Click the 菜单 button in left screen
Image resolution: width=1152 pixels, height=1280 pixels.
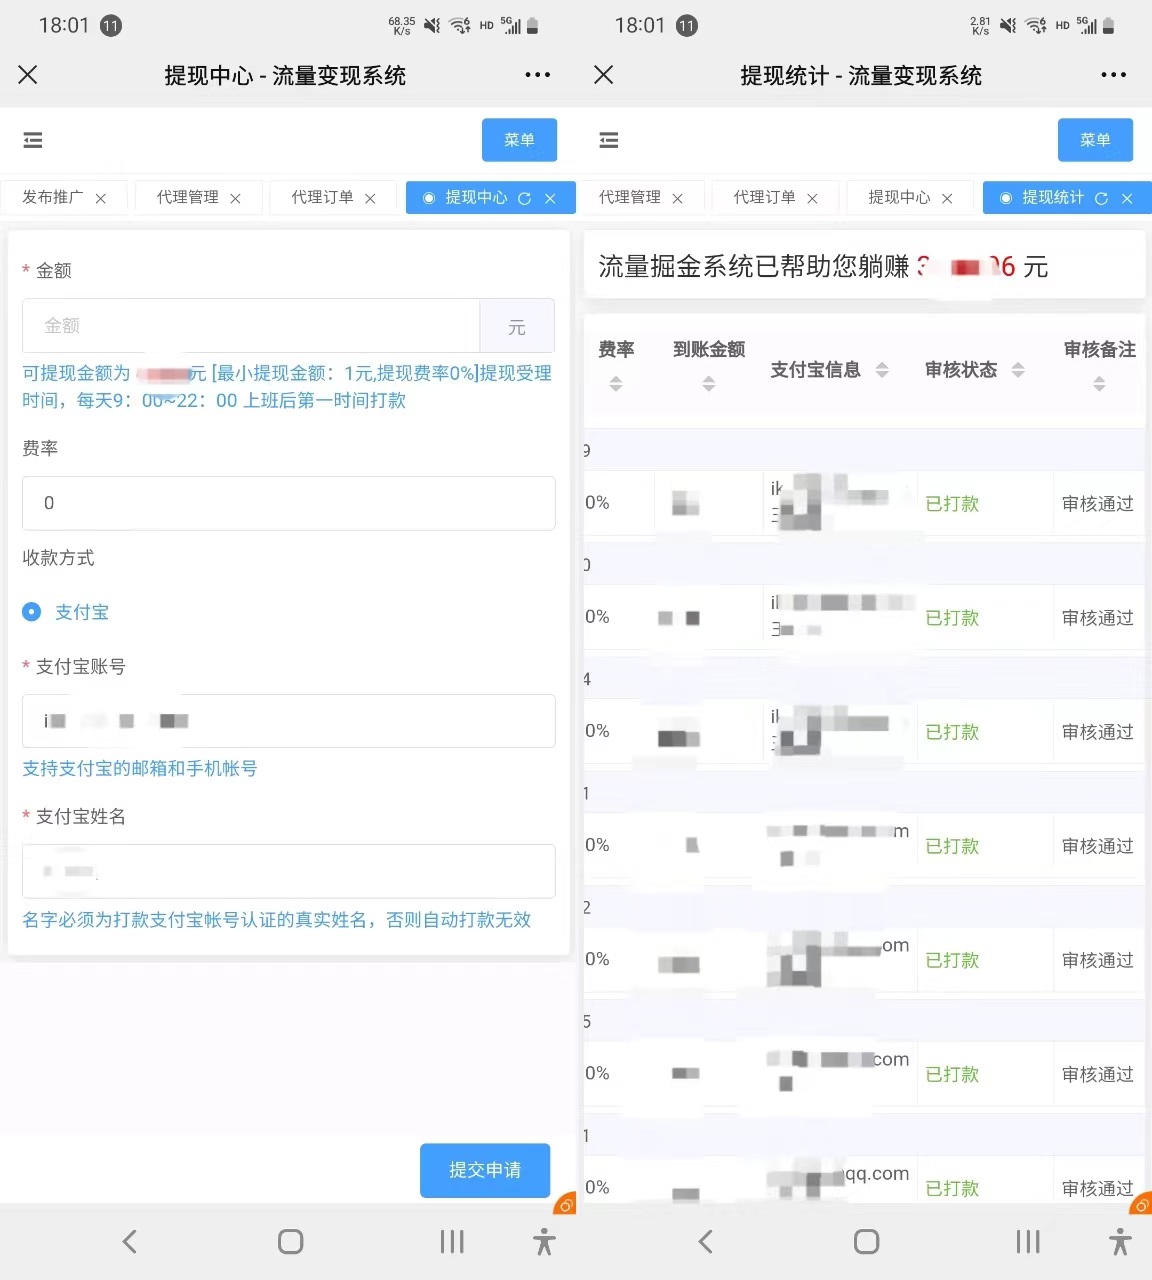pos(519,140)
